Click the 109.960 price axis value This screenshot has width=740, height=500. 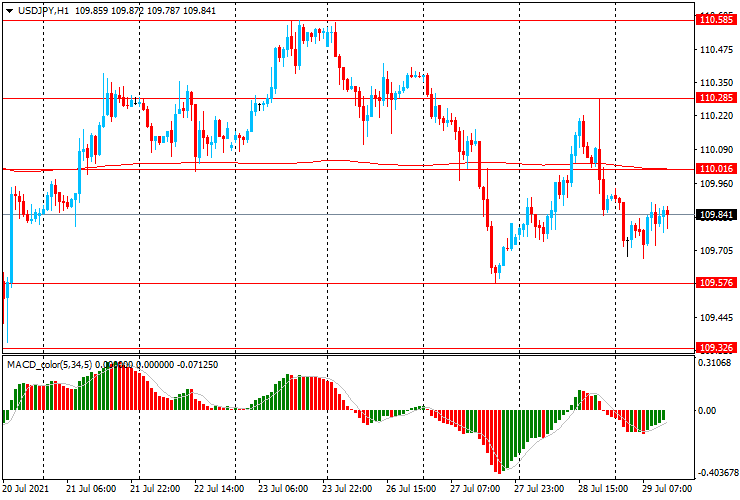[x=716, y=183]
